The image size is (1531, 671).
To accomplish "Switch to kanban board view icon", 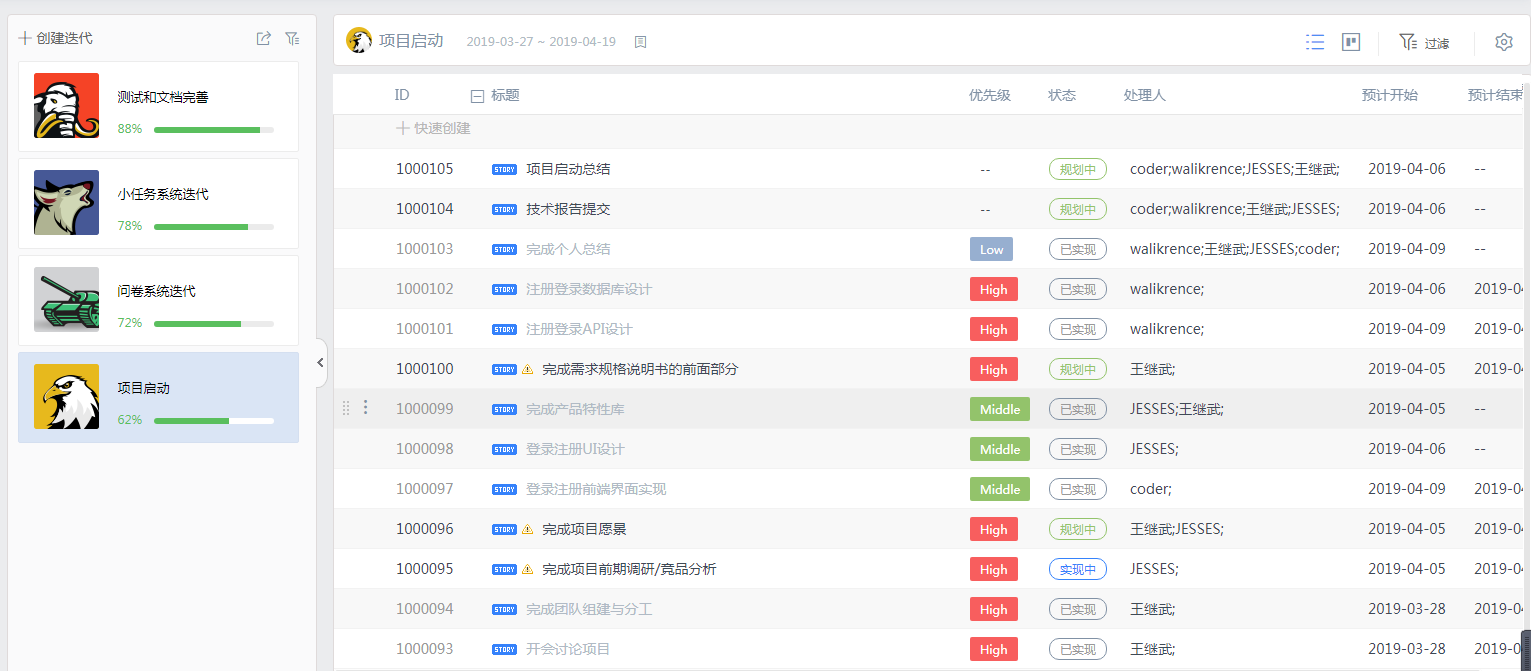I will (x=1351, y=42).
